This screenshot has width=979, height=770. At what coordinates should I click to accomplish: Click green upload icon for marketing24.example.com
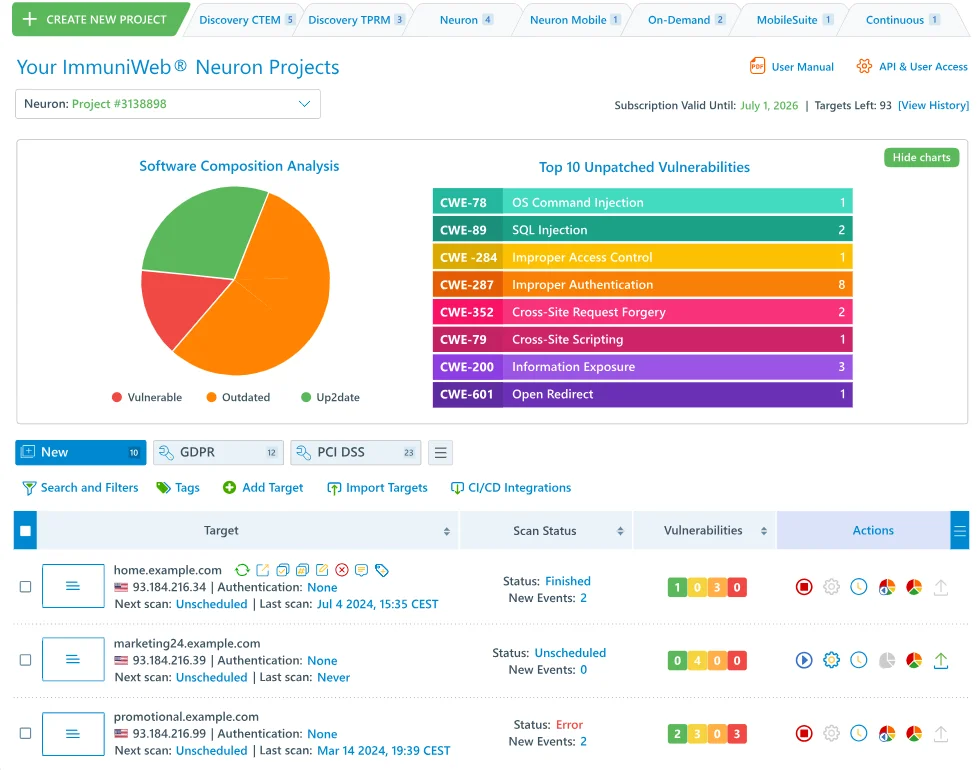point(941,660)
